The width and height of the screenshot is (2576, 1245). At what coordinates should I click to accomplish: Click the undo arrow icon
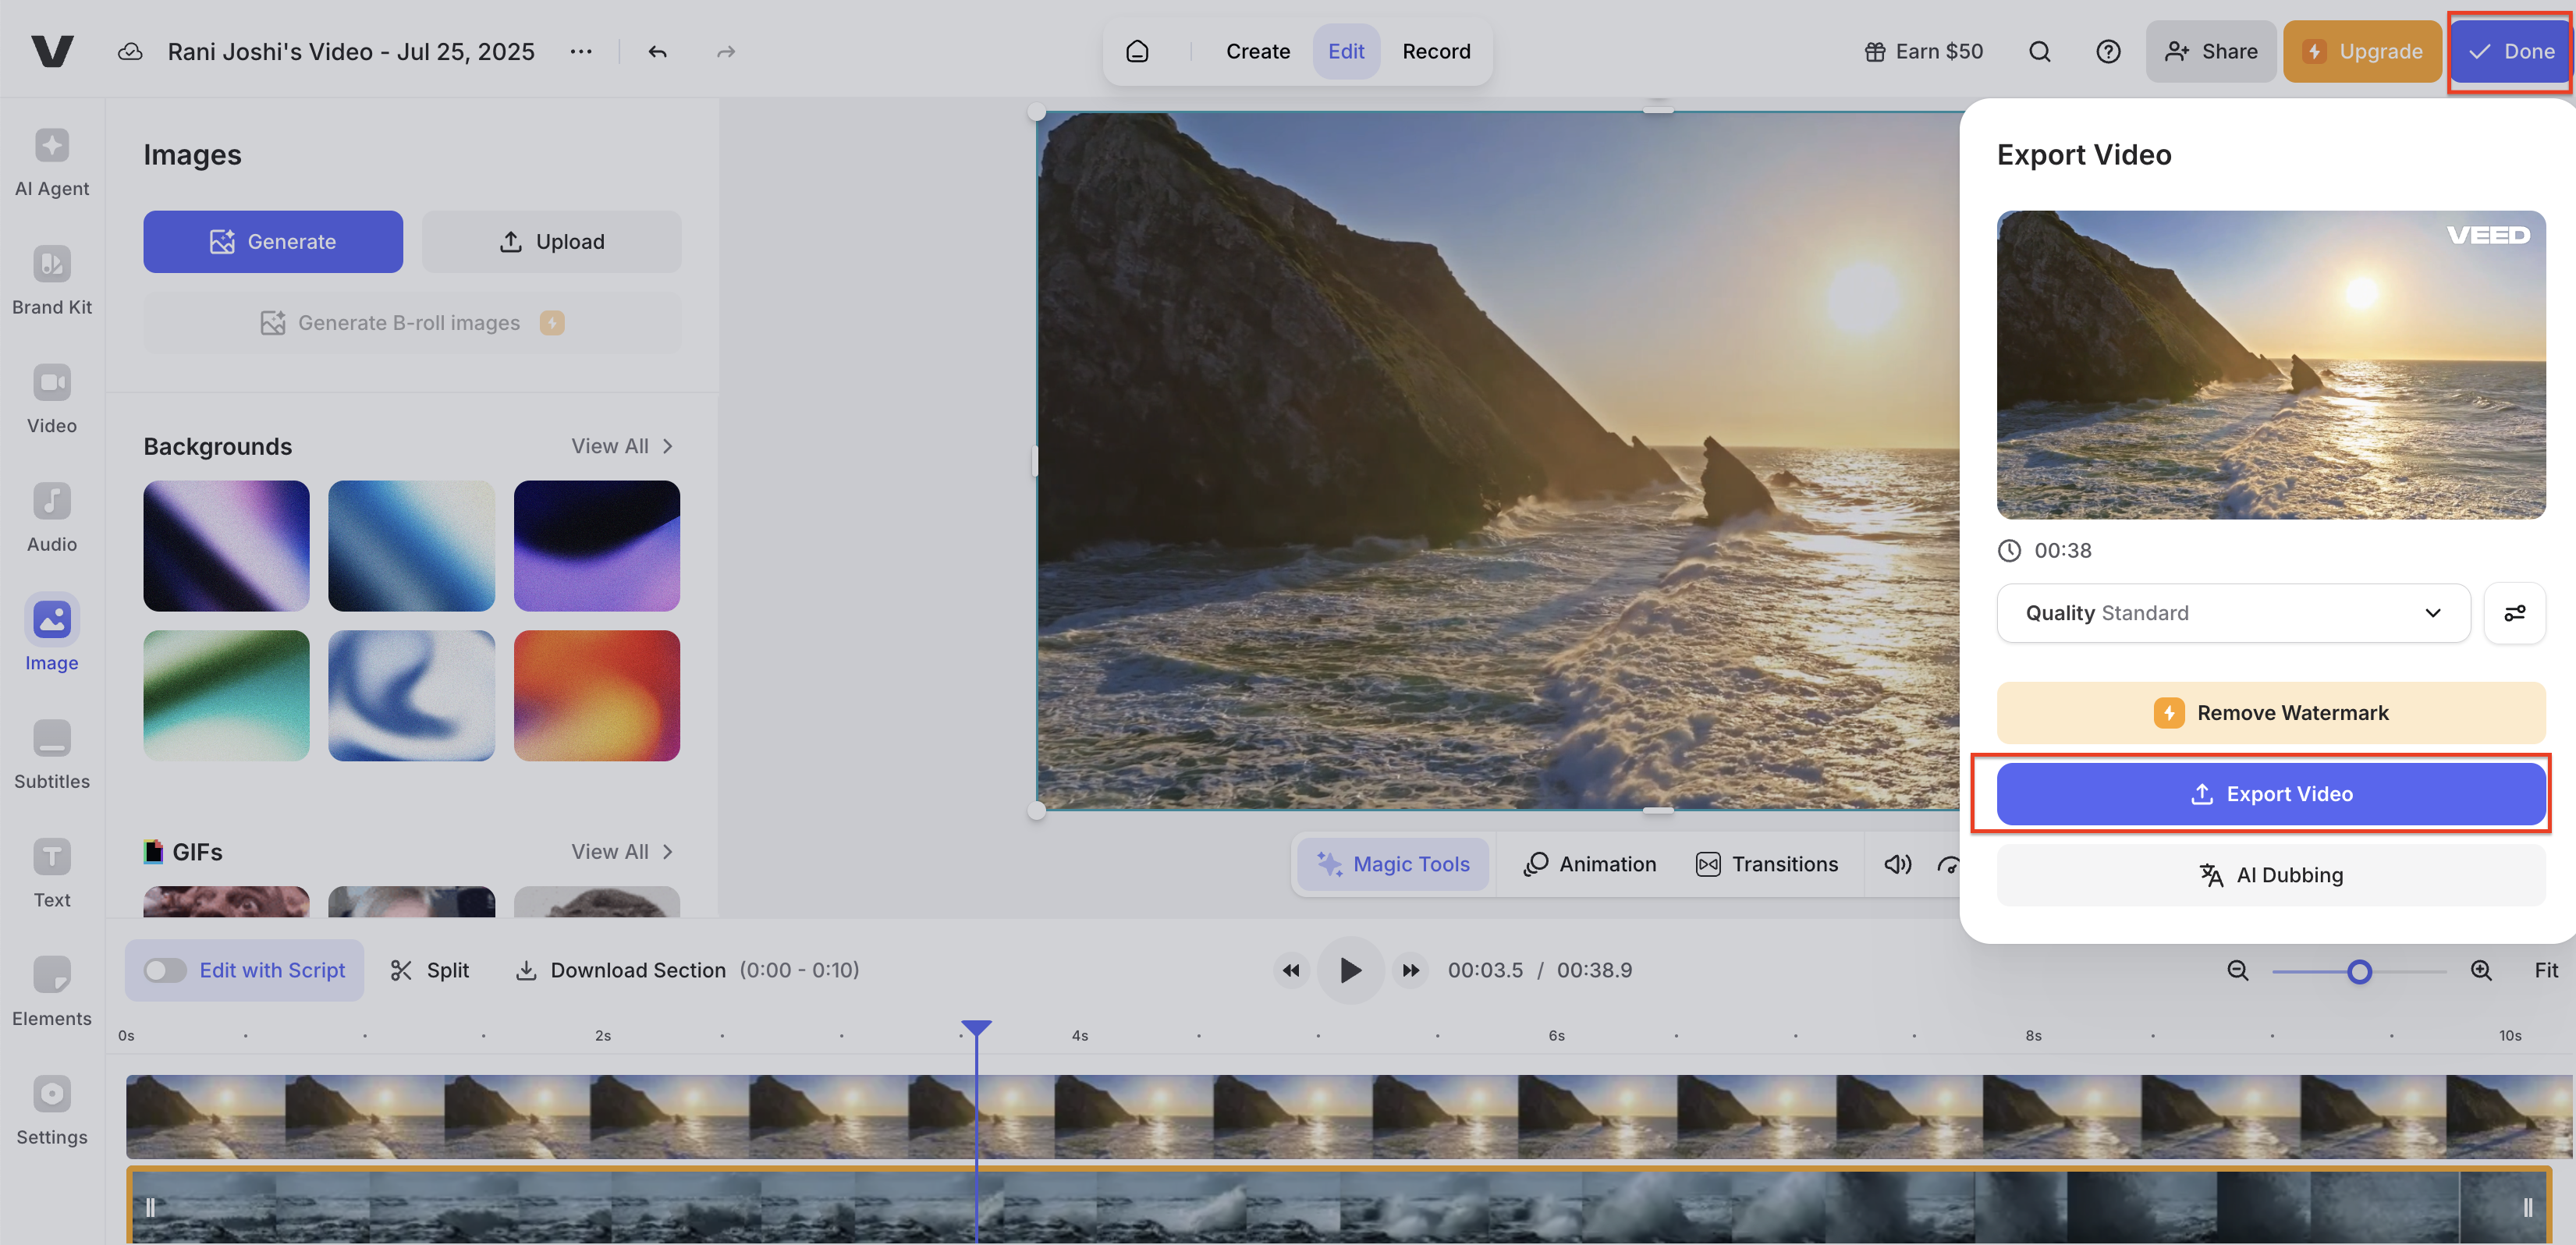coord(657,52)
